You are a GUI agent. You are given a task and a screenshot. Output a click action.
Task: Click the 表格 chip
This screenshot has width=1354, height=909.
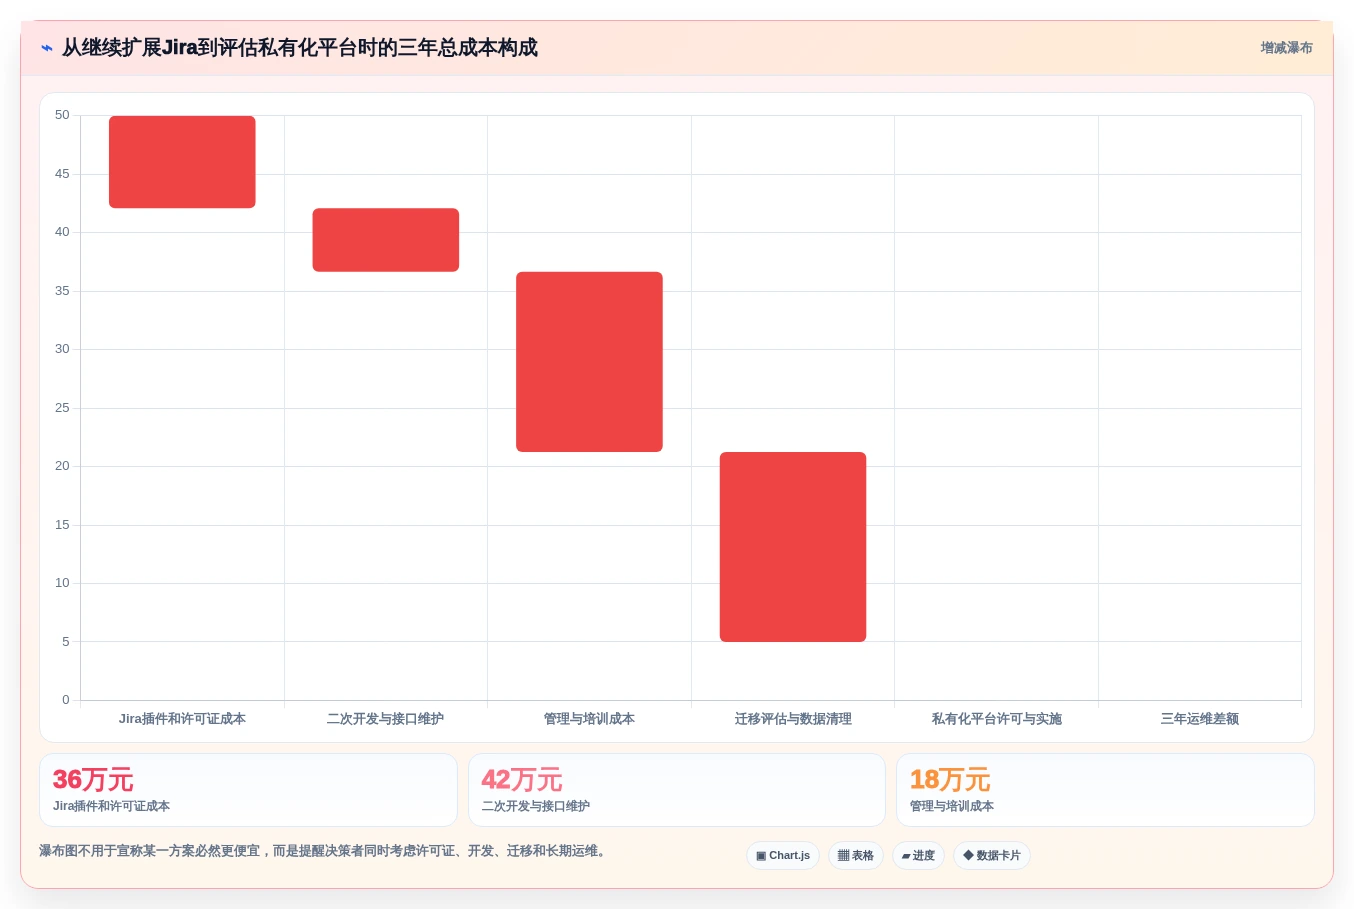click(x=856, y=856)
